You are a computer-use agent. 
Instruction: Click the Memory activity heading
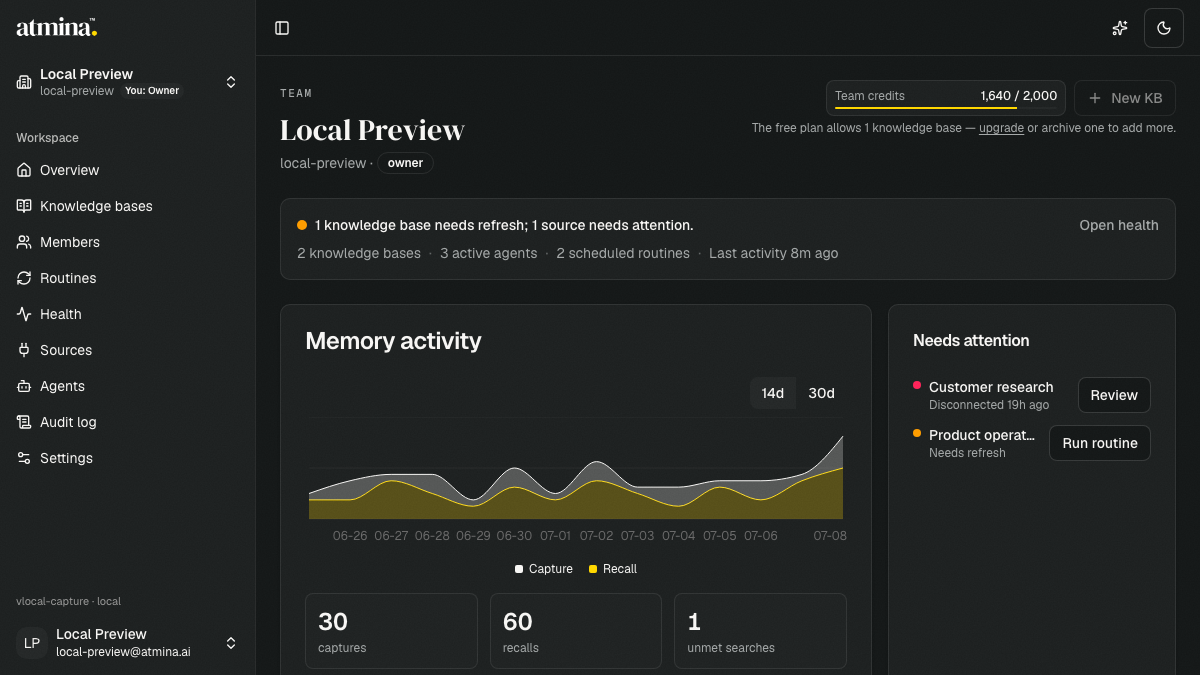[x=393, y=341]
